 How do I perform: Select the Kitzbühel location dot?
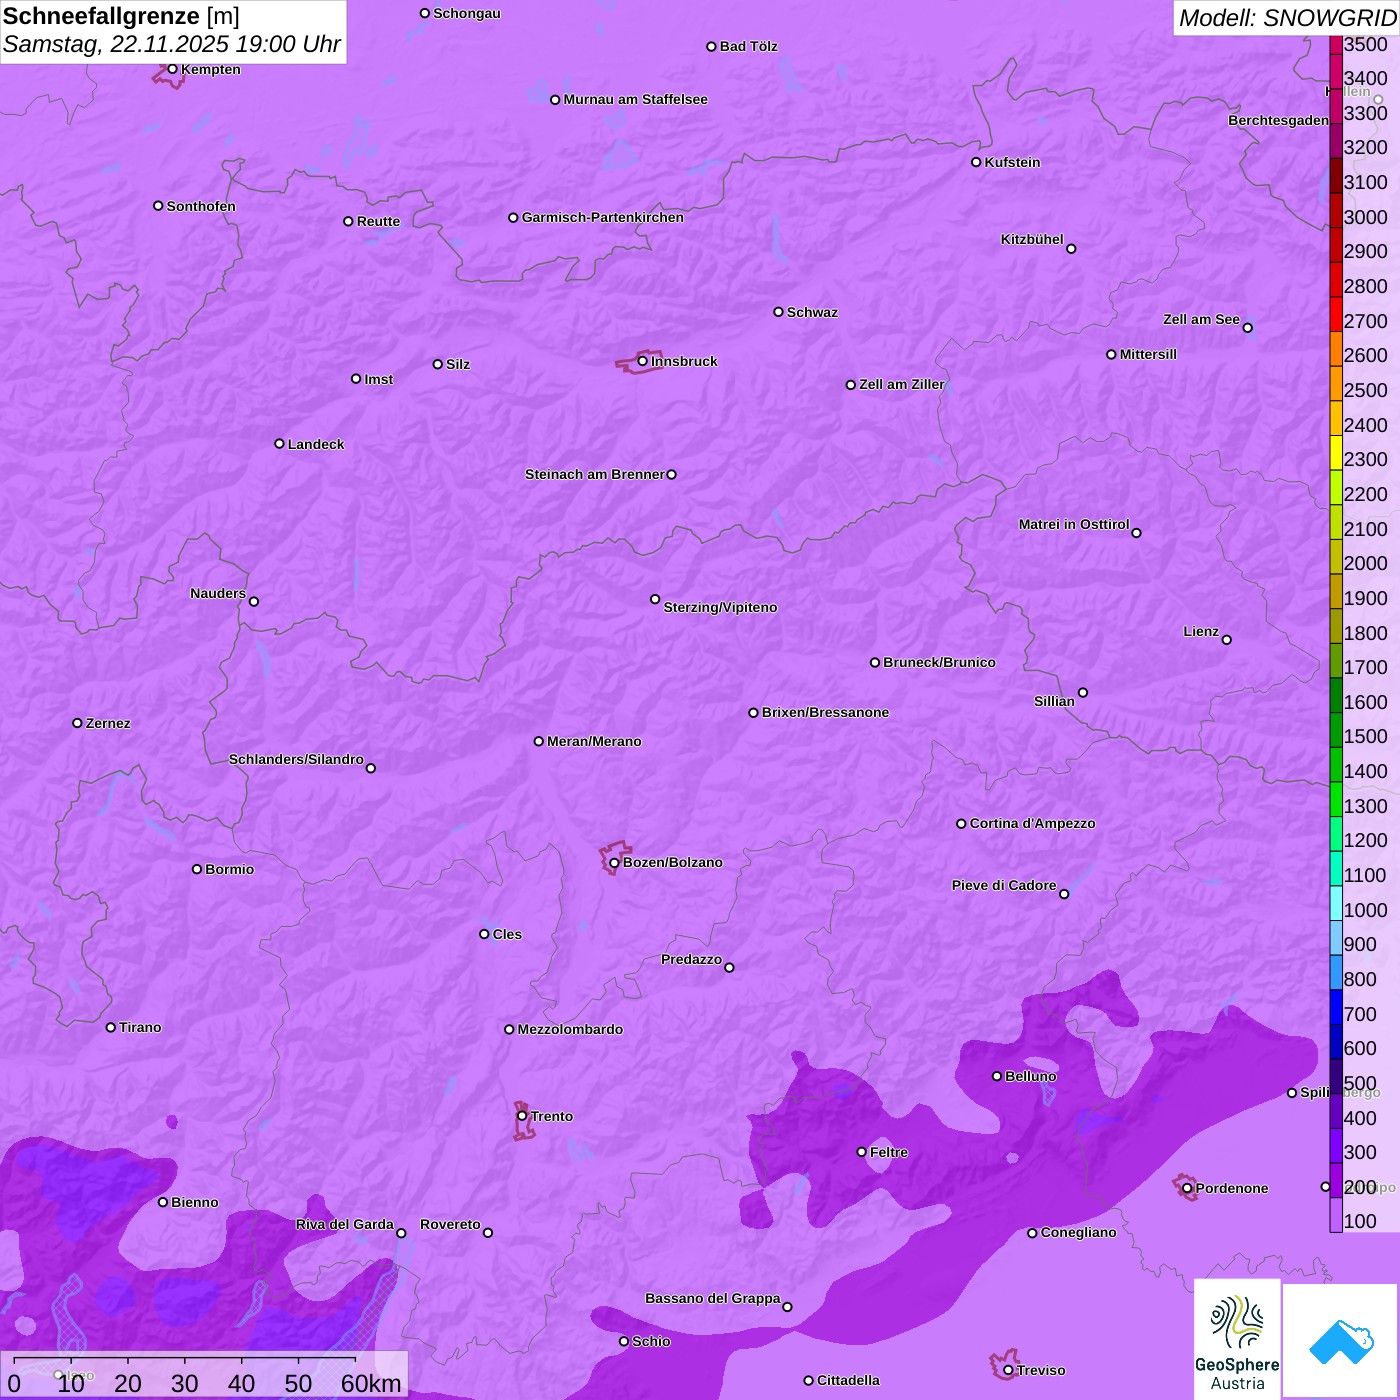coord(1071,249)
